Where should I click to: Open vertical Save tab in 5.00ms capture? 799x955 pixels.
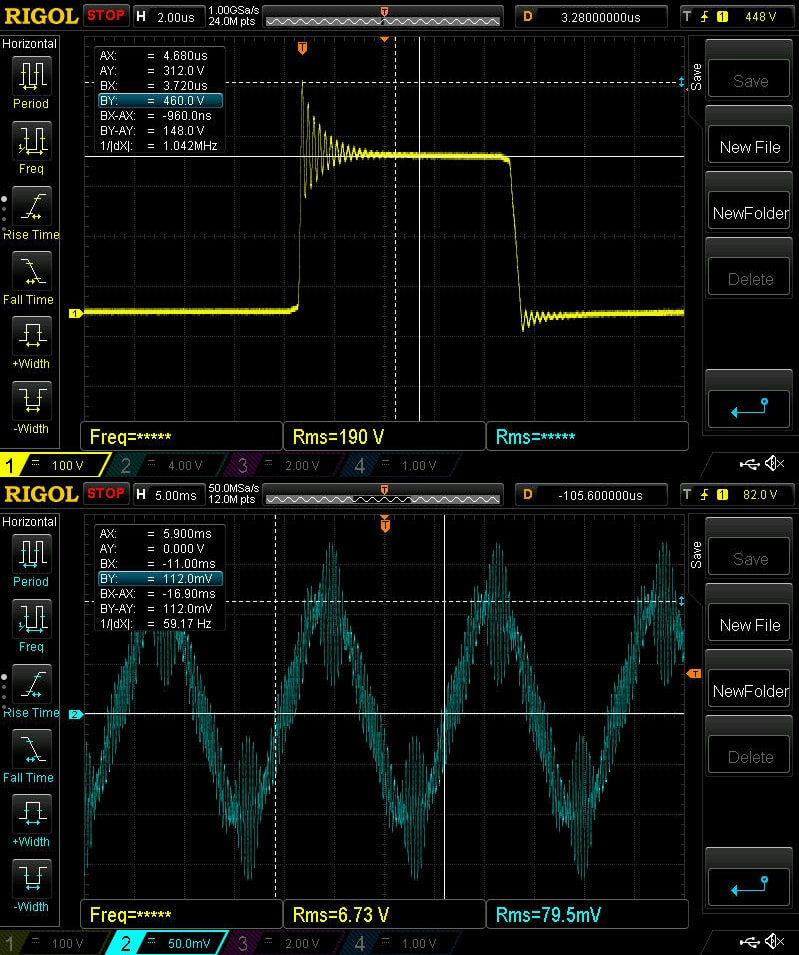[x=696, y=555]
